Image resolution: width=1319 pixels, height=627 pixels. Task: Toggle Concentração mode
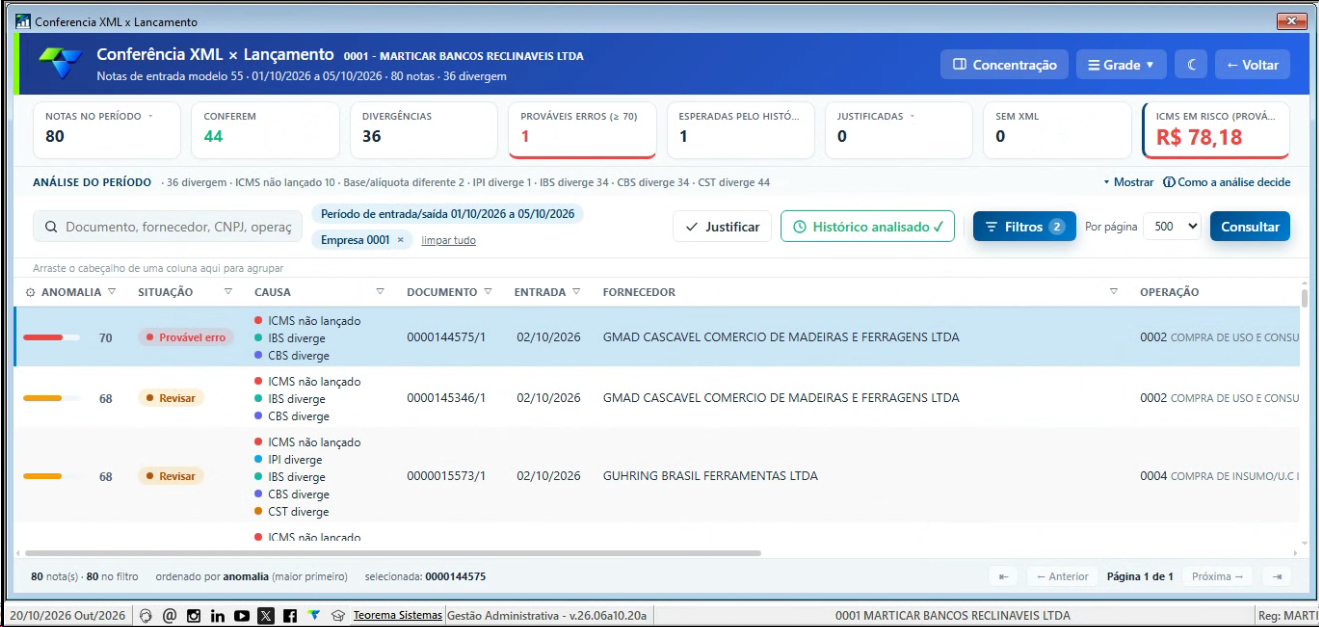click(1004, 65)
